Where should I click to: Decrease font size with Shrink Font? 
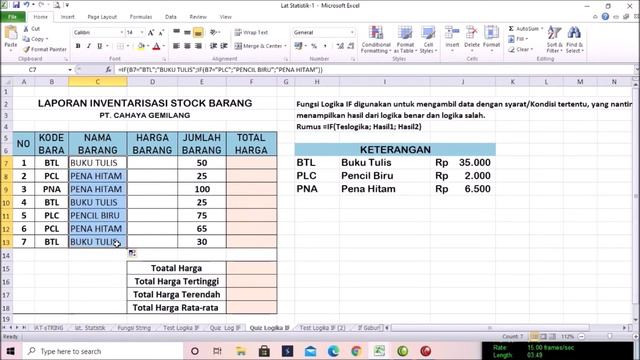[161, 32]
